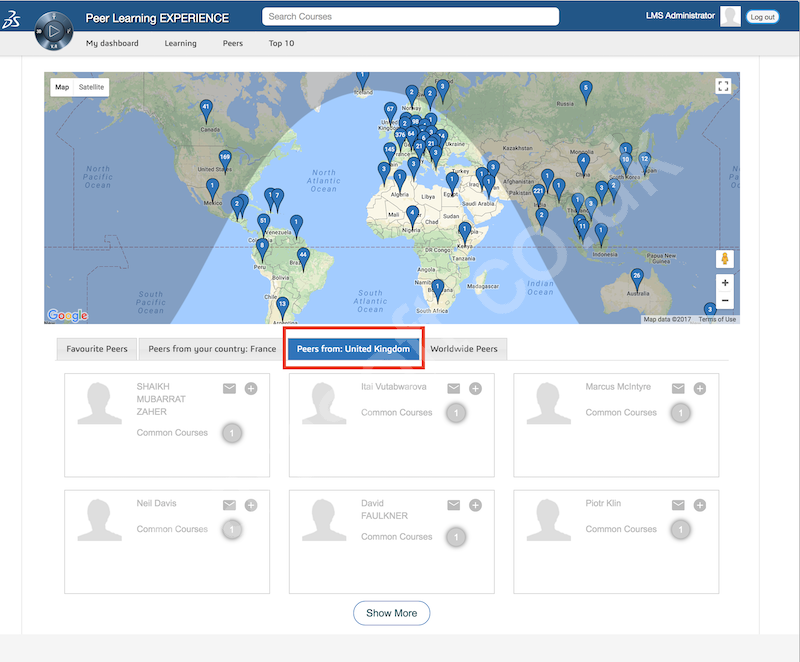
Task: Click the name Neil Davis
Action: tap(156, 503)
